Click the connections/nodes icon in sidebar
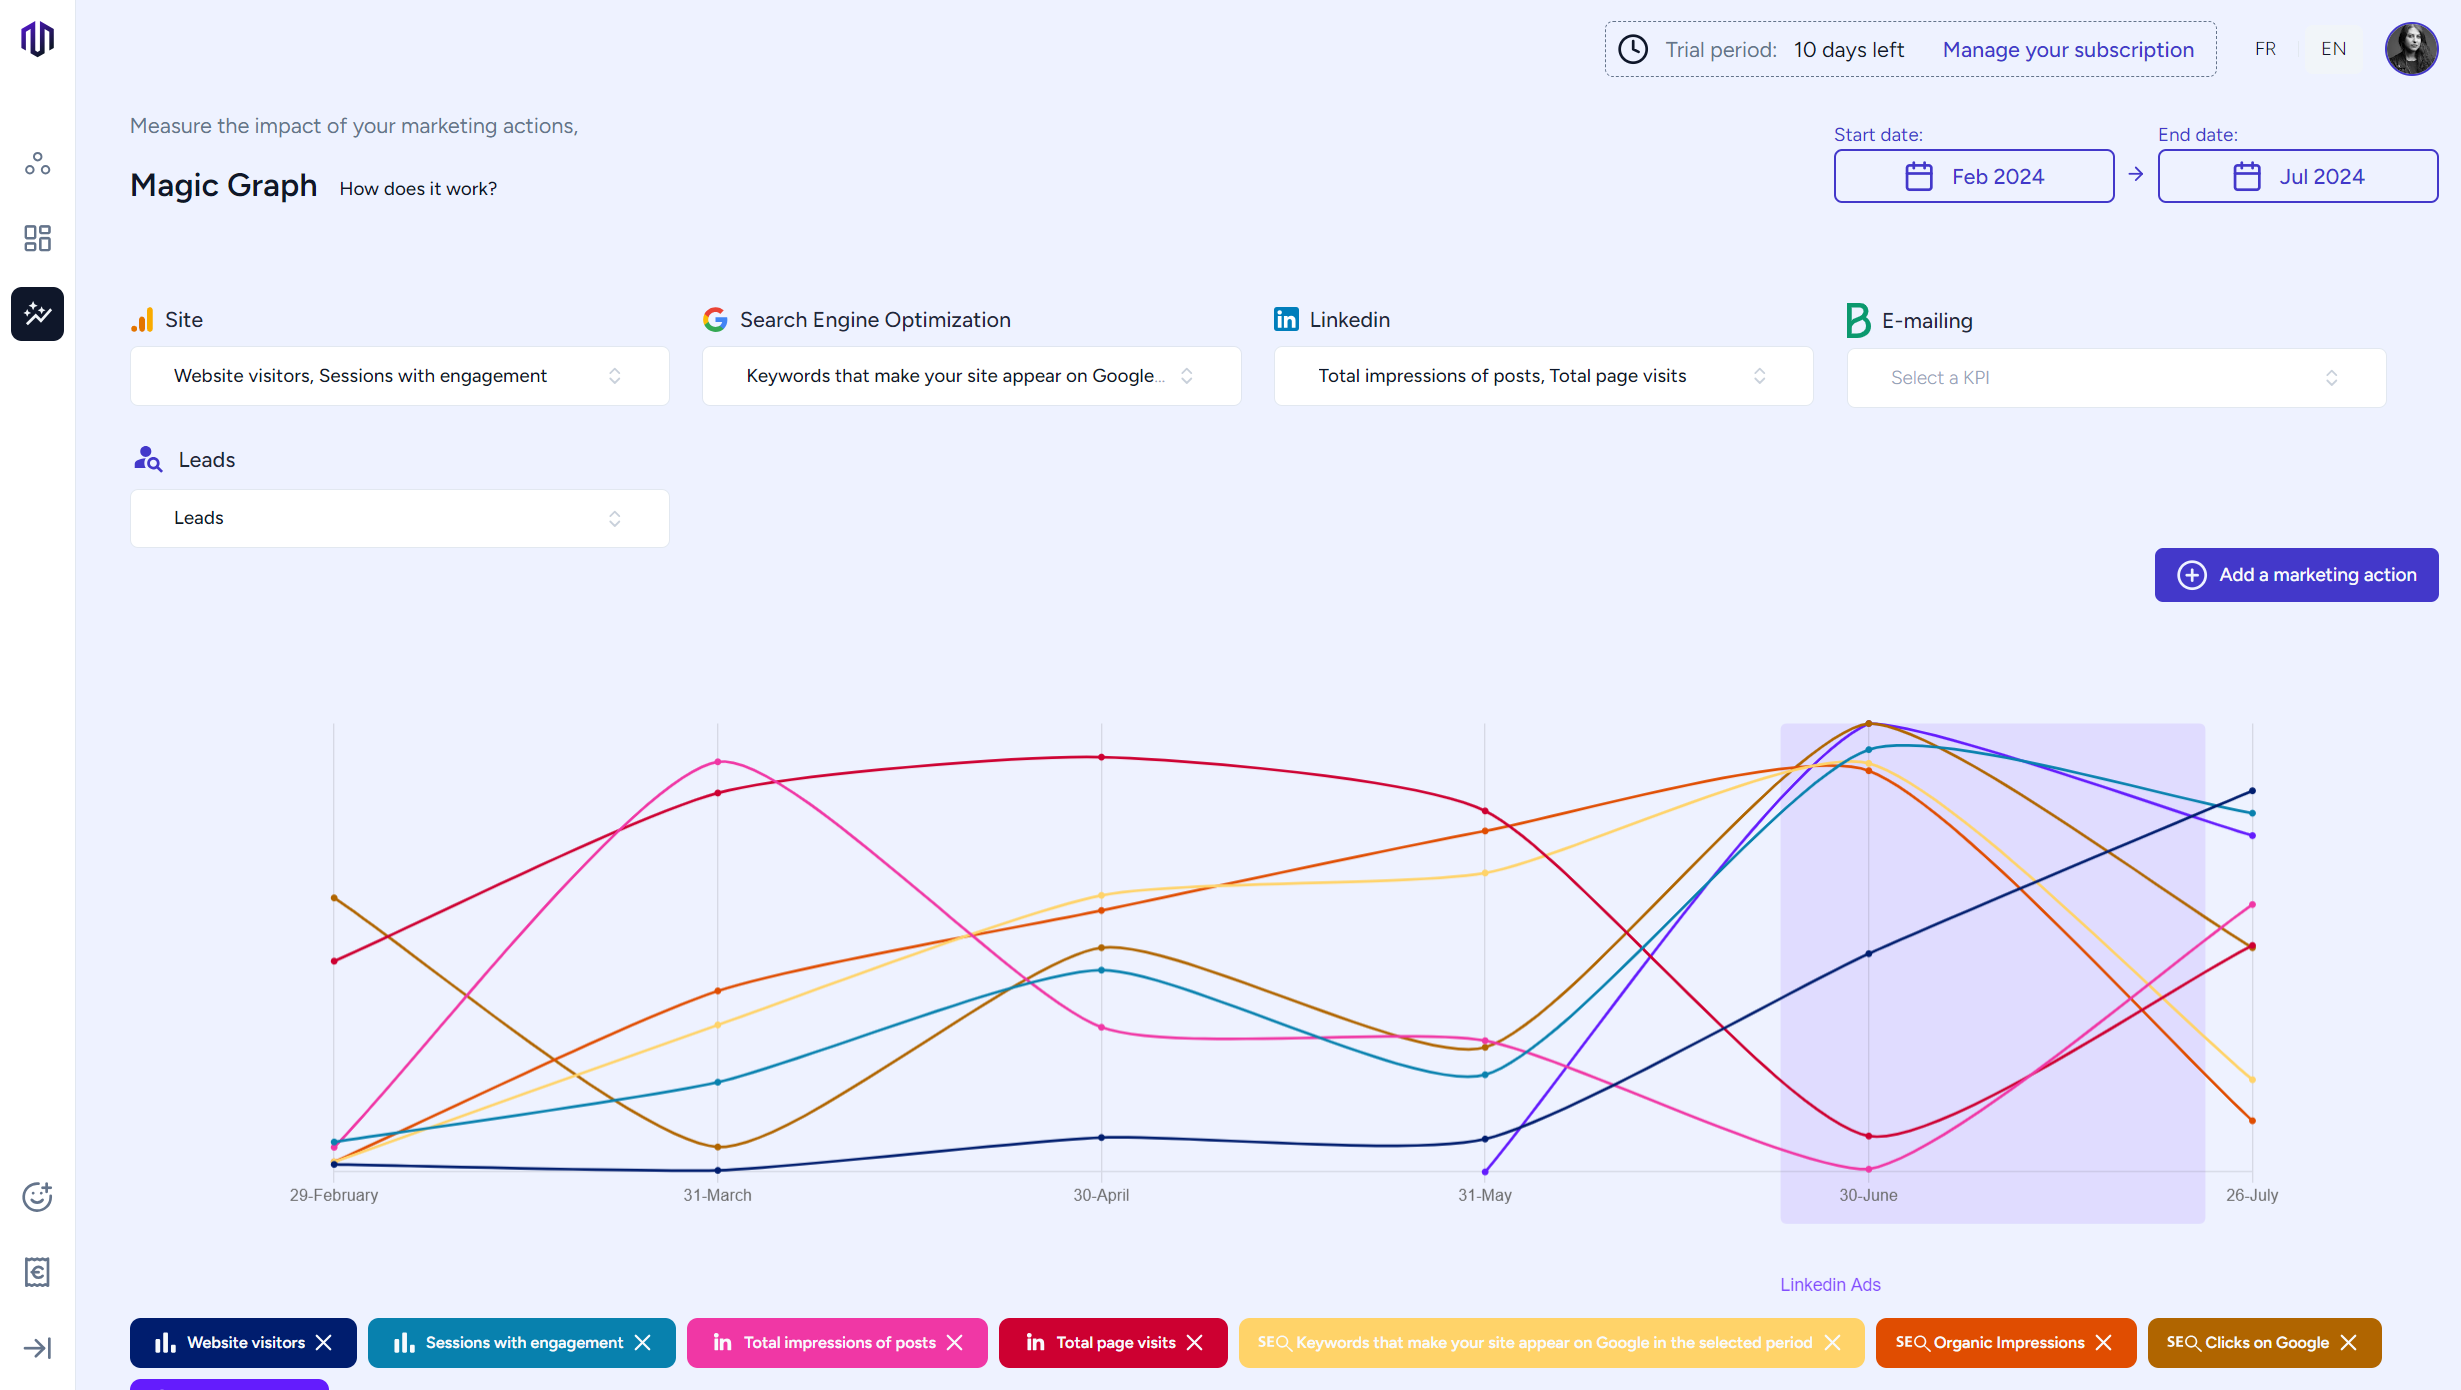This screenshot has height=1390, width=2461. (37, 164)
